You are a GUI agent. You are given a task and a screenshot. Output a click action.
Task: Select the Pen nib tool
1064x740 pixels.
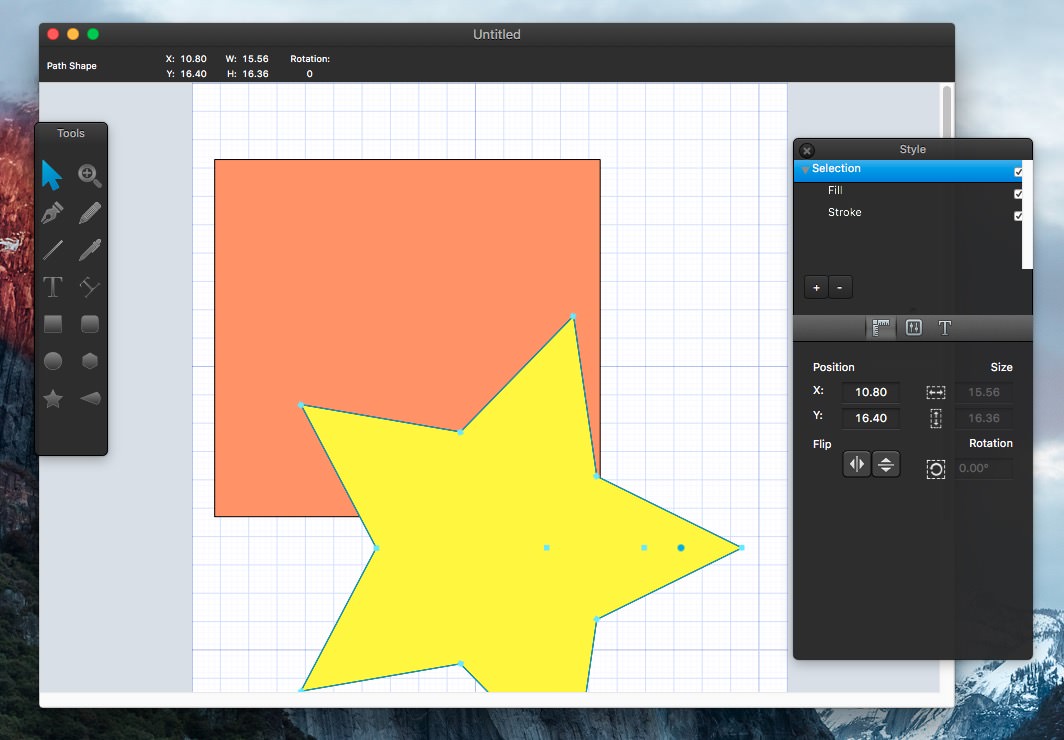(x=53, y=213)
